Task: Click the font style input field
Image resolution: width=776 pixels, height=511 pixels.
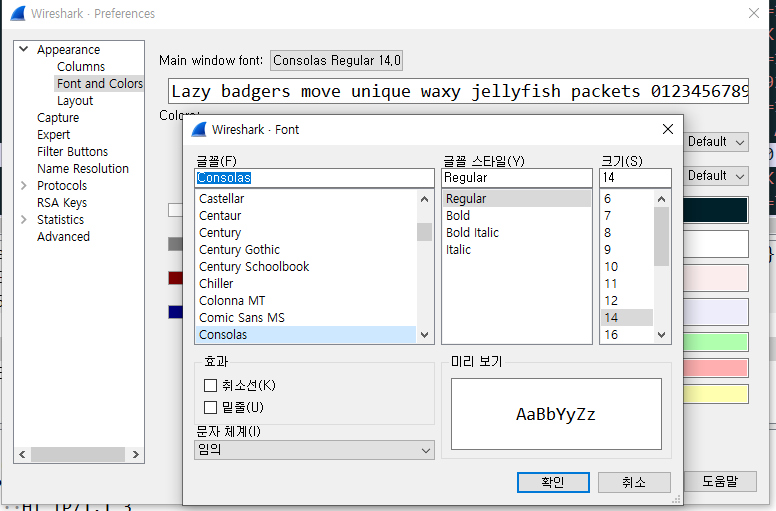Action: coord(517,178)
